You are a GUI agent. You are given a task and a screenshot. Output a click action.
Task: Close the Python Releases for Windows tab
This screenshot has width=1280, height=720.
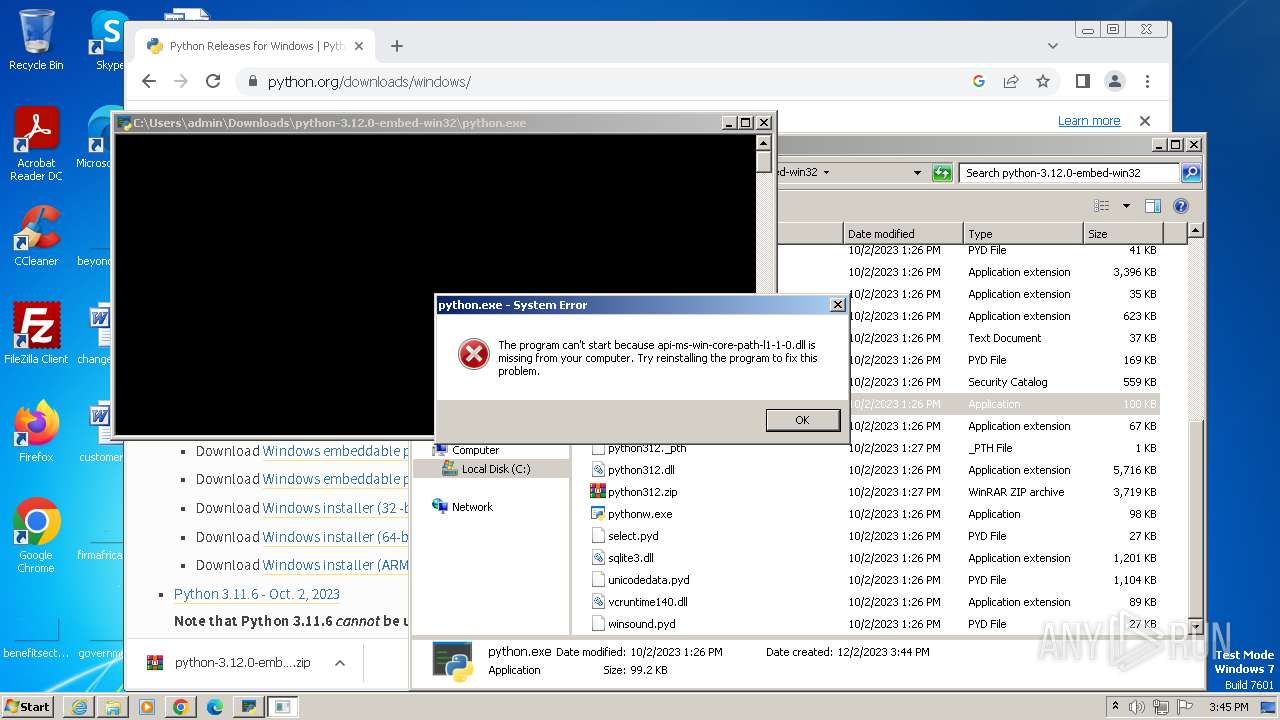click(x=359, y=46)
